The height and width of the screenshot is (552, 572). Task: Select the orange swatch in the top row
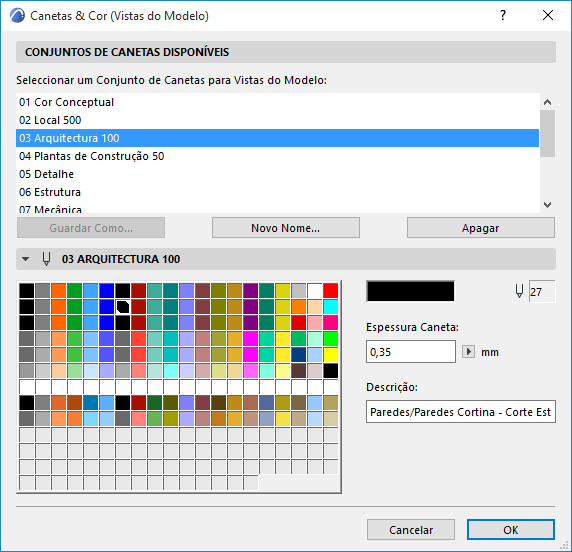click(x=59, y=291)
